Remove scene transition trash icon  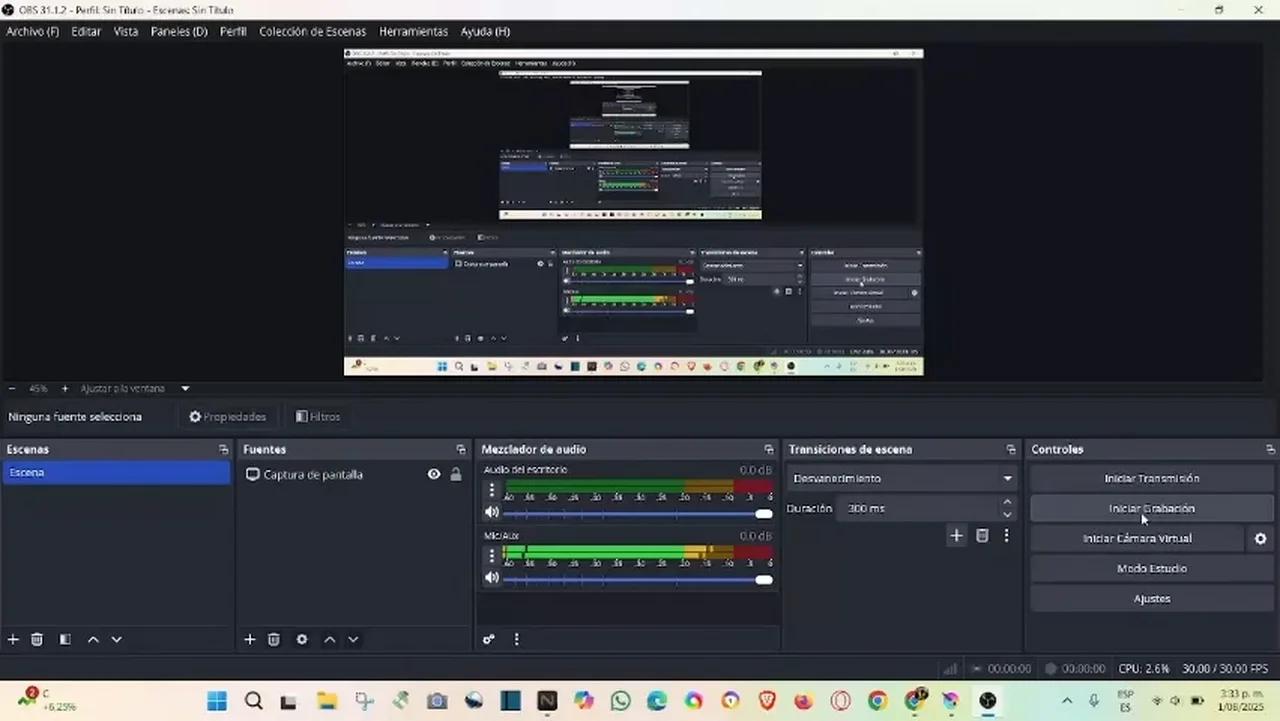(x=982, y=536)
